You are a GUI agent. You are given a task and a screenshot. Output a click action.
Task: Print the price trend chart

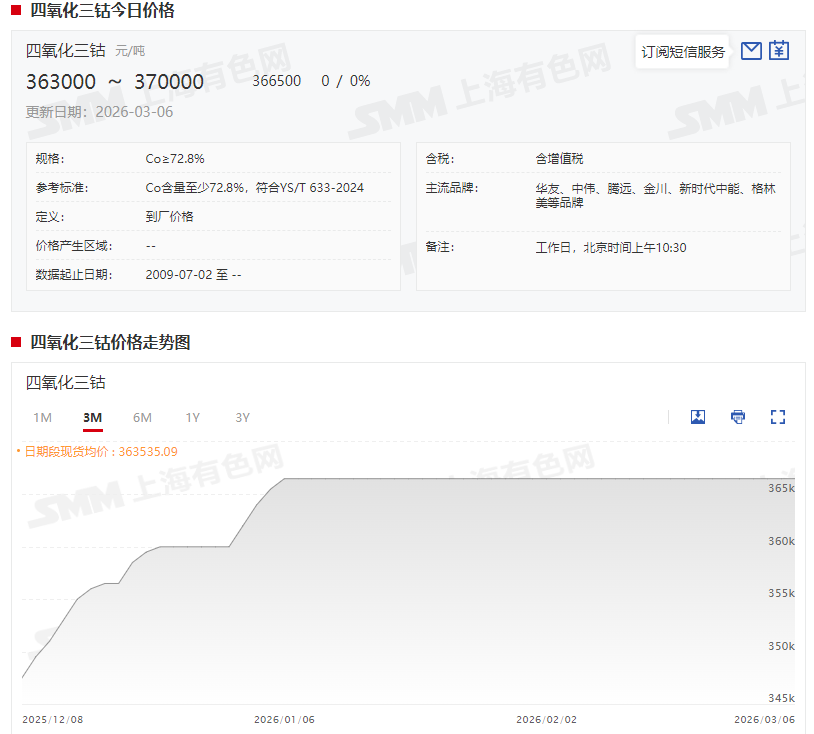[738, 417]
